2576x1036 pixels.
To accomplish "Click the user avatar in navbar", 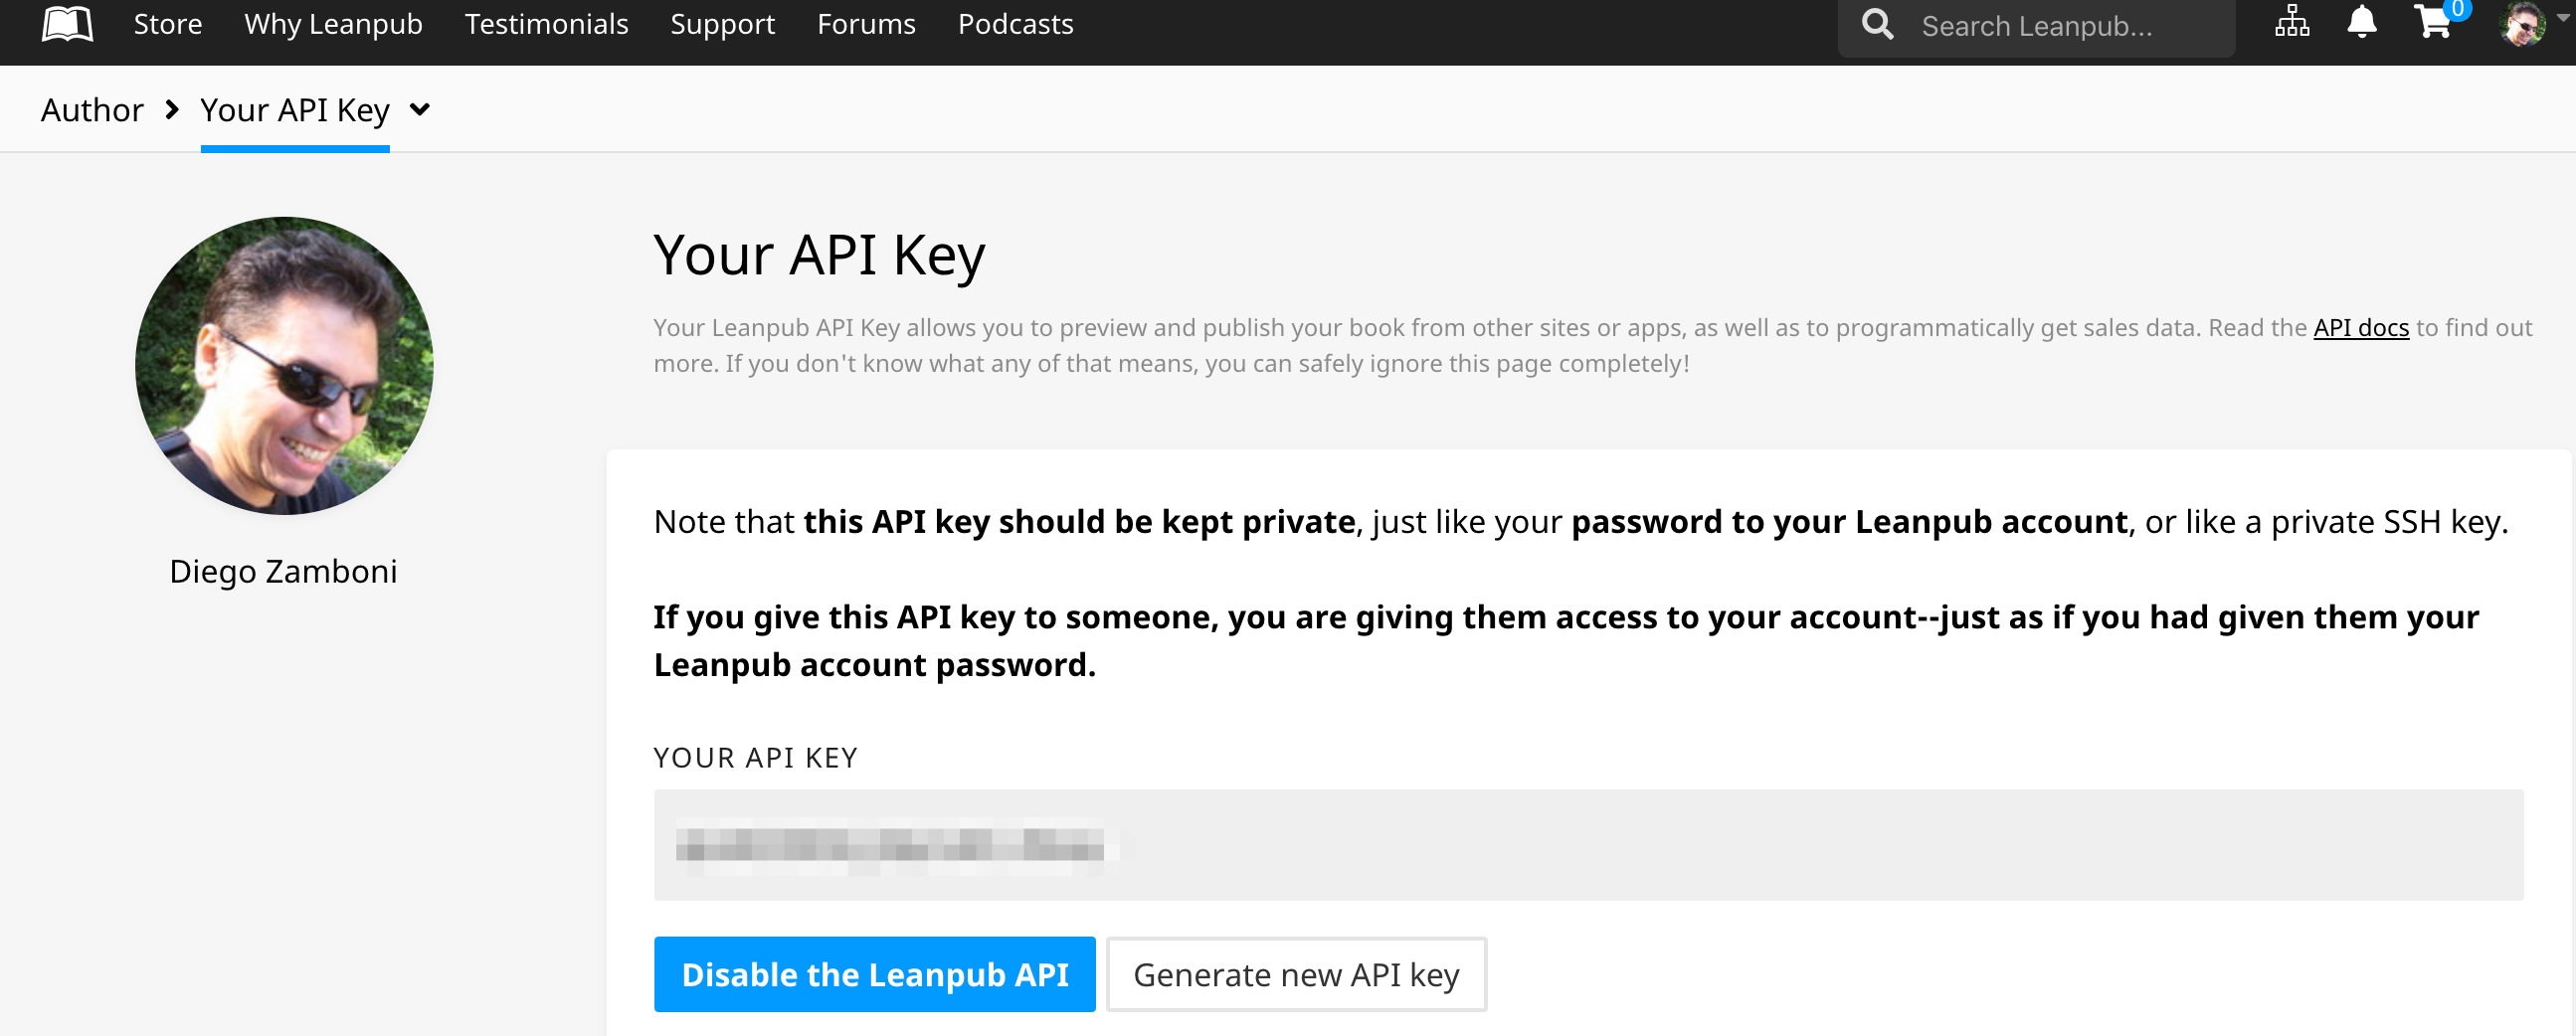I will [2522, 23].
